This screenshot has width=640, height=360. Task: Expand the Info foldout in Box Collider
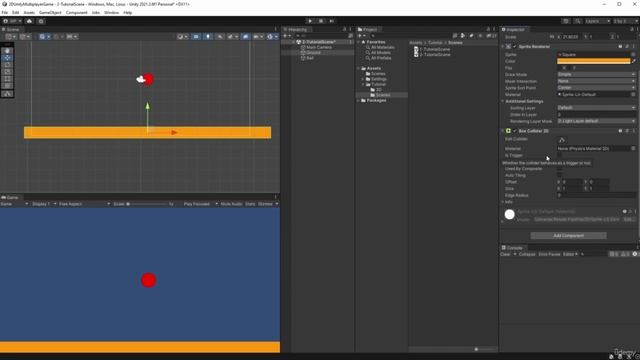(x=503, y=202)
